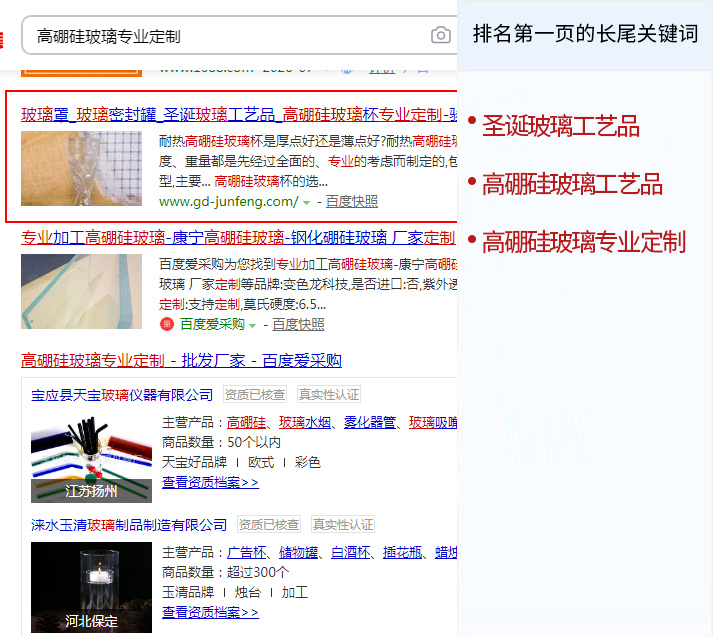Click the 圣诞玻璃工艺品 keyword text
The width and height of the screenshot is (713, 637).
(x=561, y=126)
